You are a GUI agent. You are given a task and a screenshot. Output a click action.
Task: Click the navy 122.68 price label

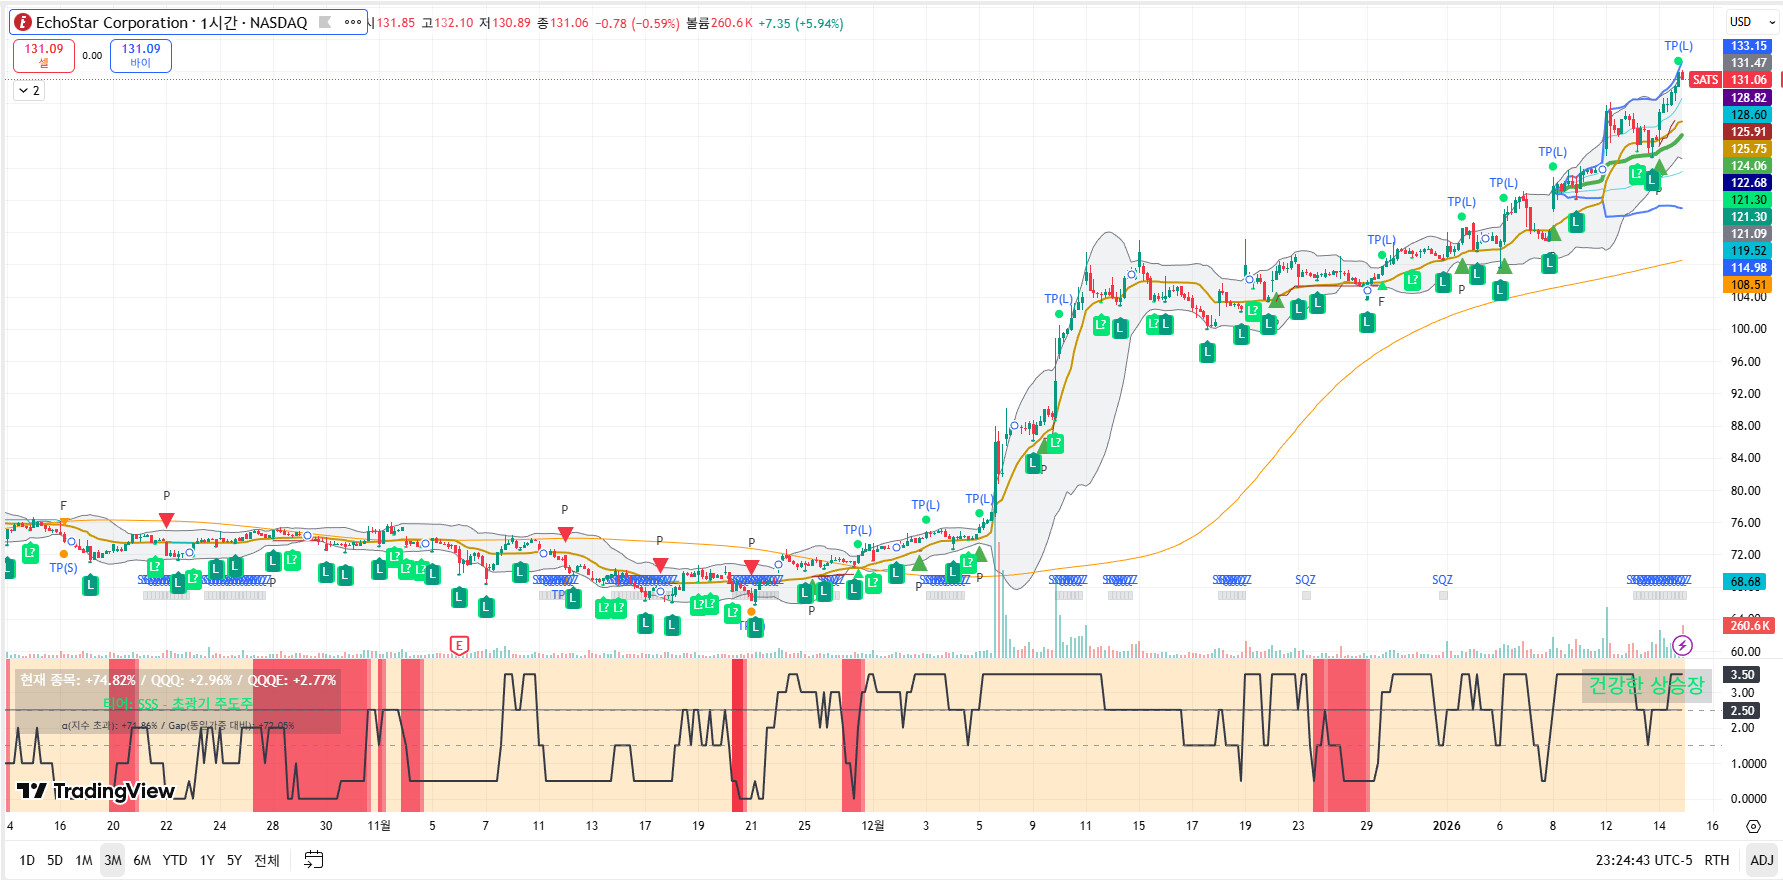click(1749, 183)
